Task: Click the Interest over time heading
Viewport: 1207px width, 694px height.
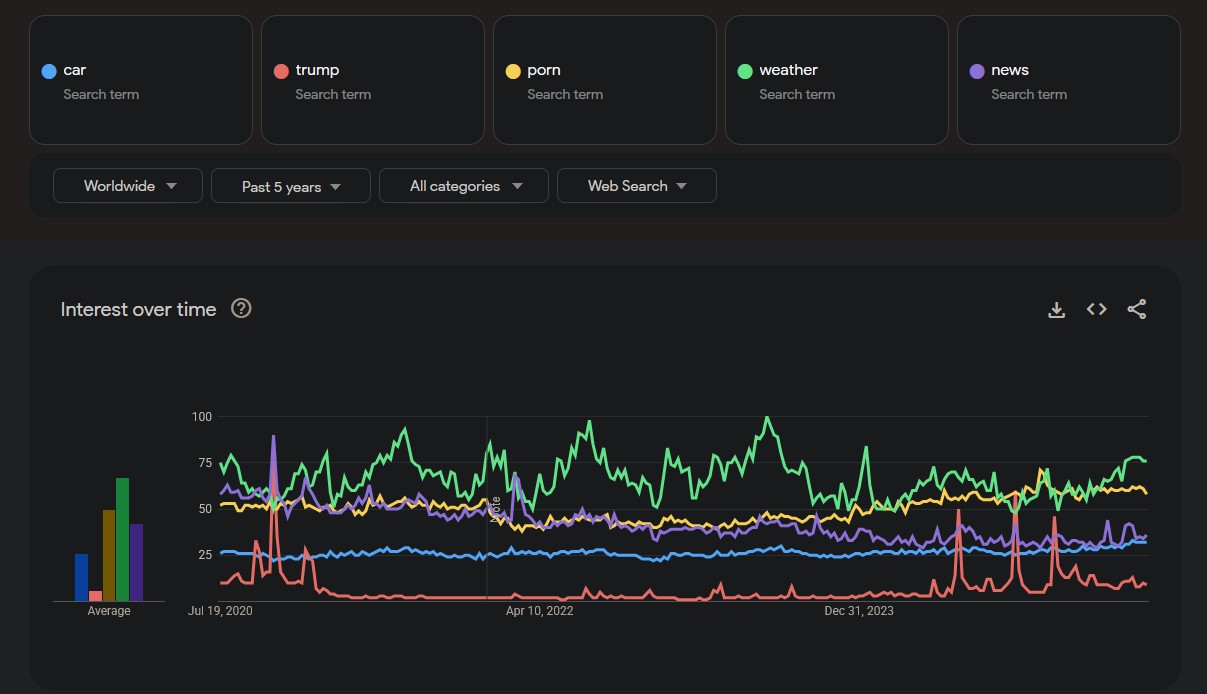Action: (138, 309)
